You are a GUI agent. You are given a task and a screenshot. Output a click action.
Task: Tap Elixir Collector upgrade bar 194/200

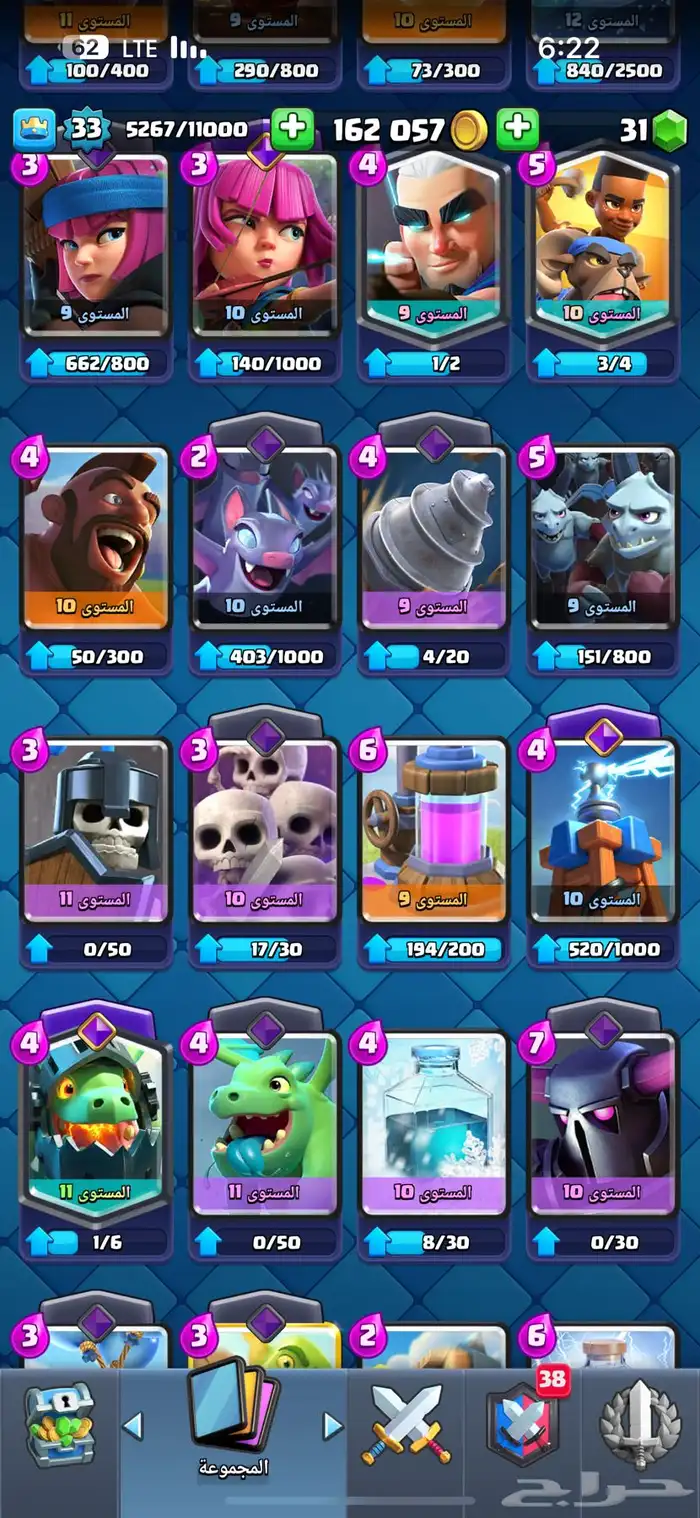coord(434,949)
